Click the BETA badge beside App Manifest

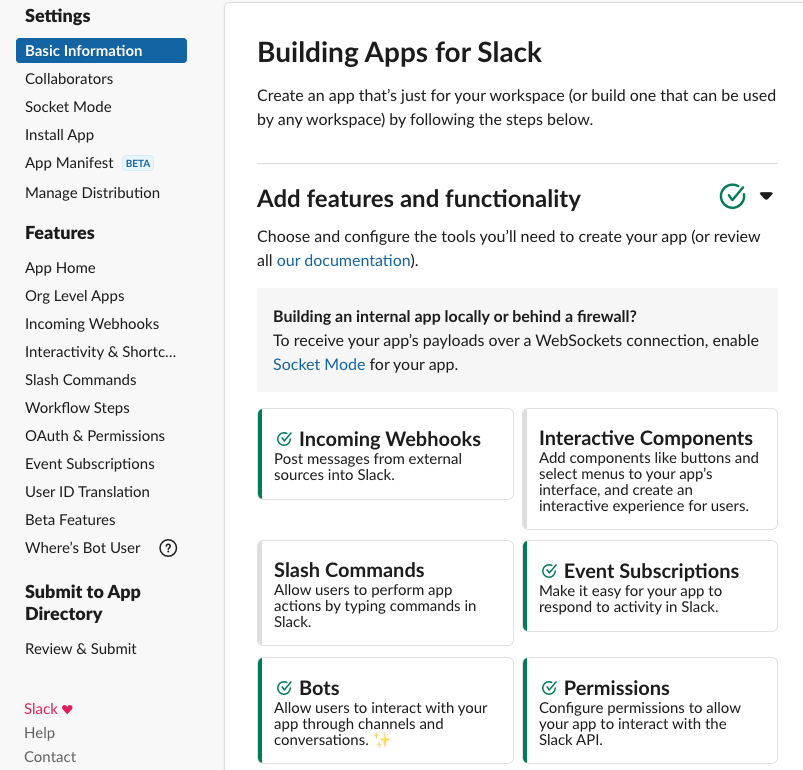138,163
